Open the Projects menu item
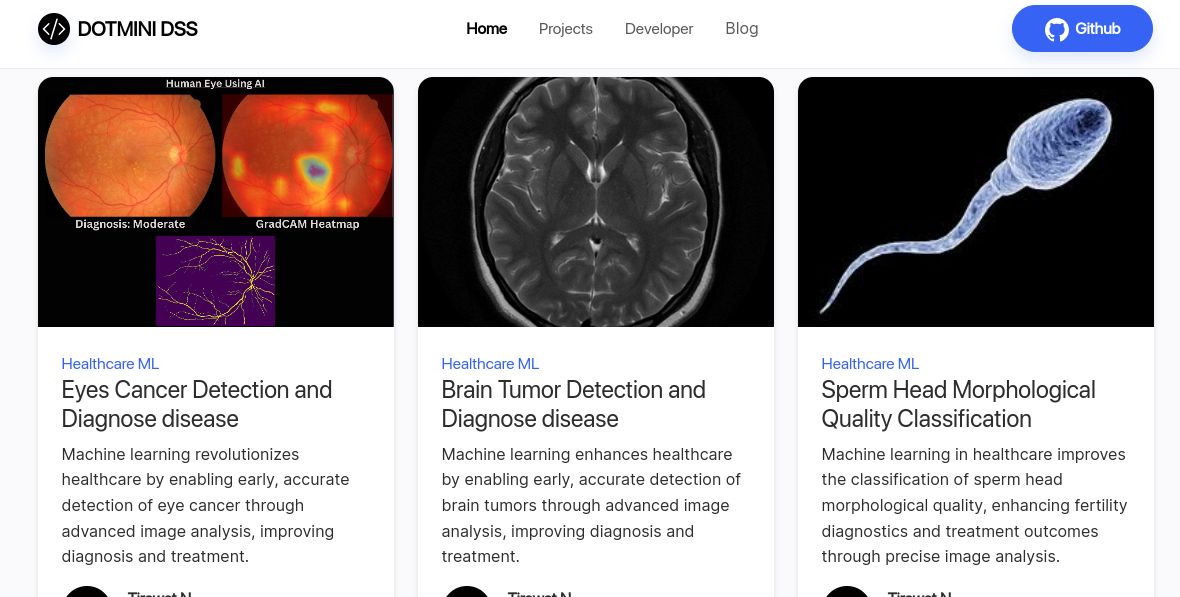Screen dimensions: 1180x597 click(x=565, y=29)
